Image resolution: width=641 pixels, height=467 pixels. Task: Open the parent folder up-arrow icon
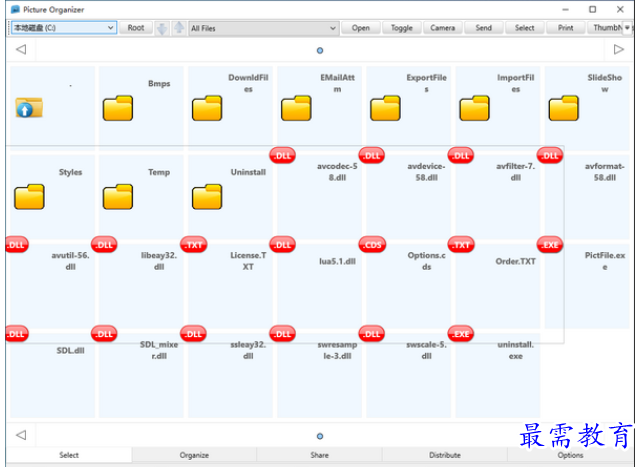click(x=29, y=108)
